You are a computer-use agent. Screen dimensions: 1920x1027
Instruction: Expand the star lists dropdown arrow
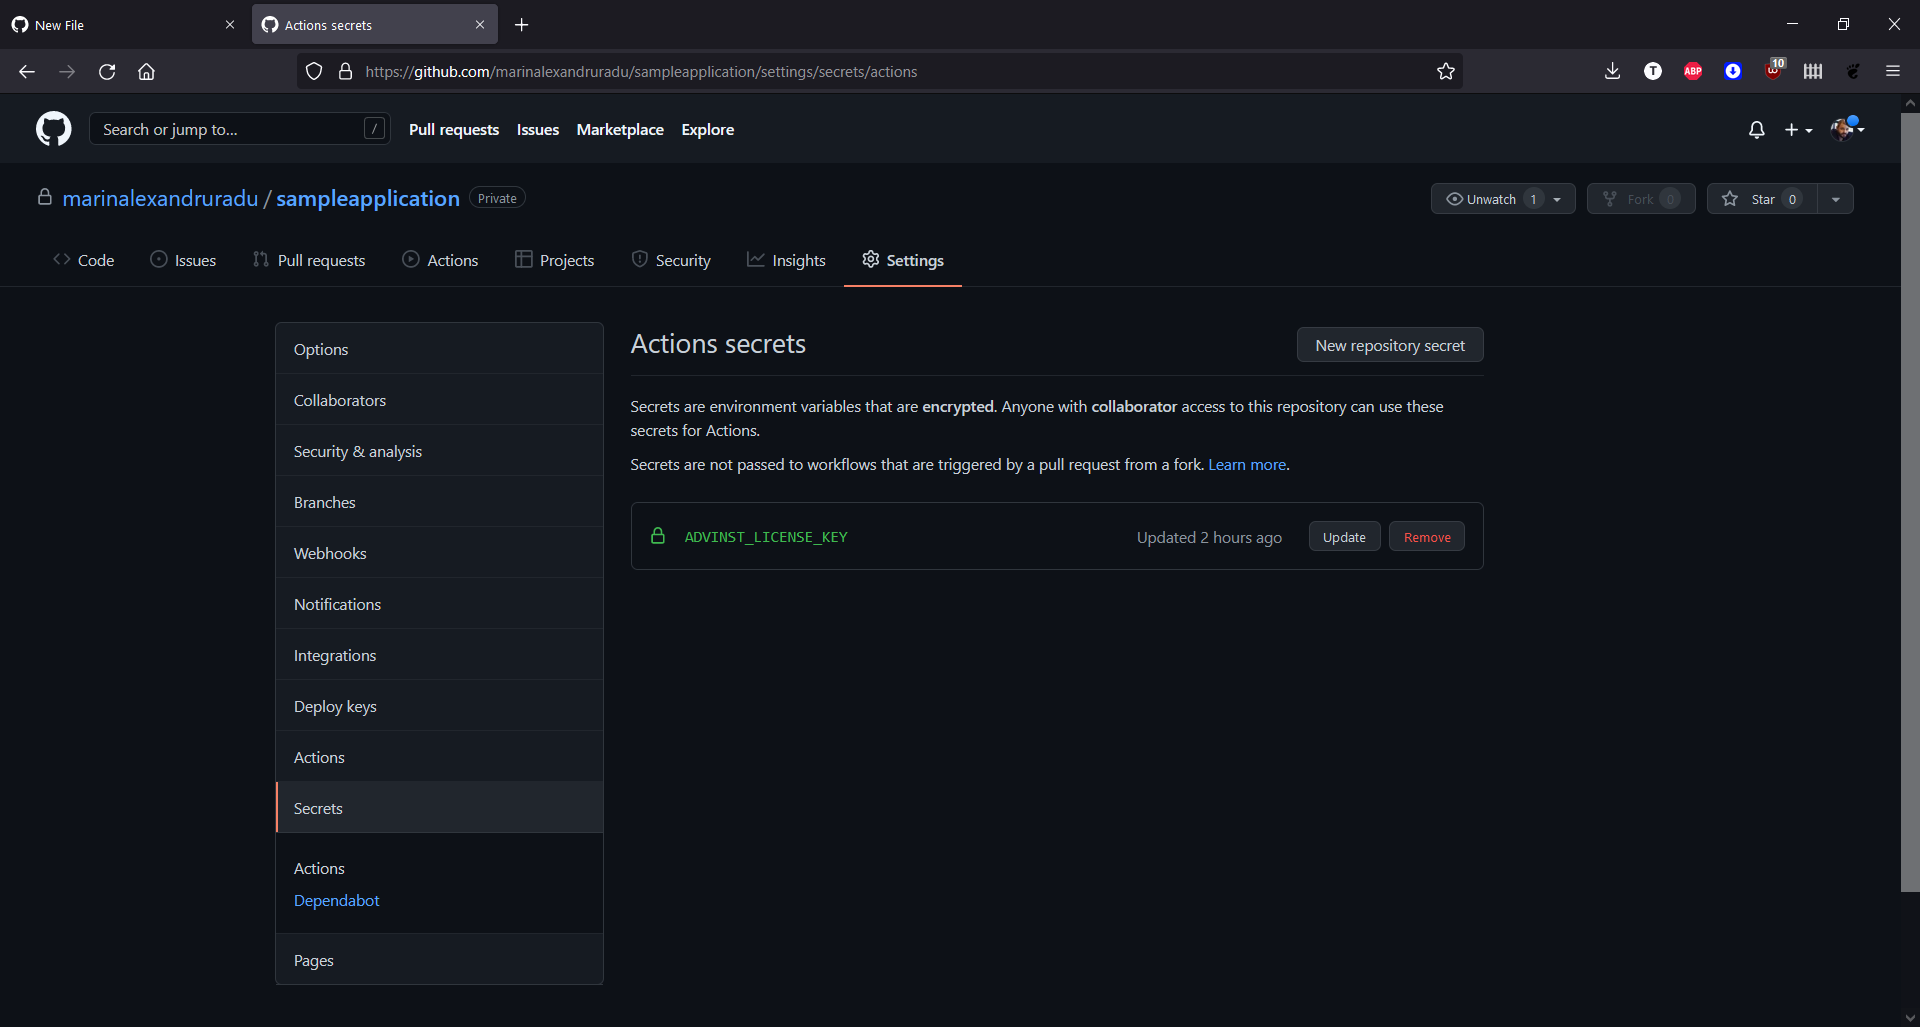(1836, 199)
